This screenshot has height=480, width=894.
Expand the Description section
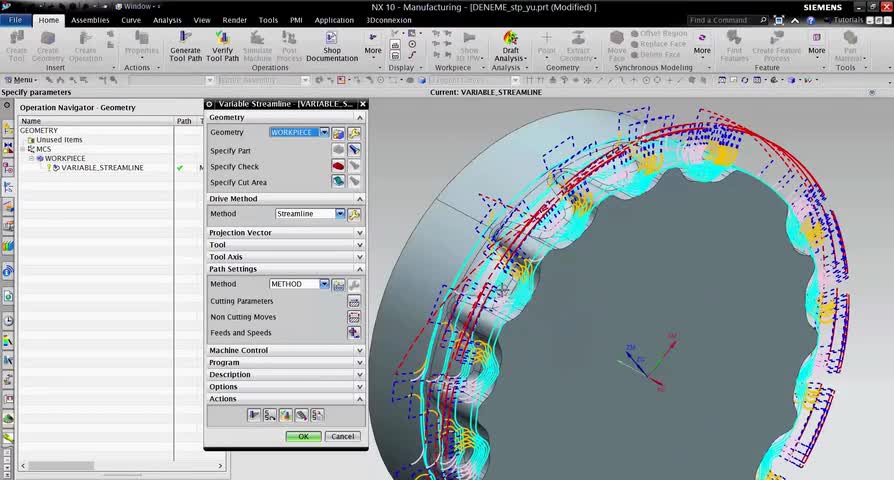[286, 374]
